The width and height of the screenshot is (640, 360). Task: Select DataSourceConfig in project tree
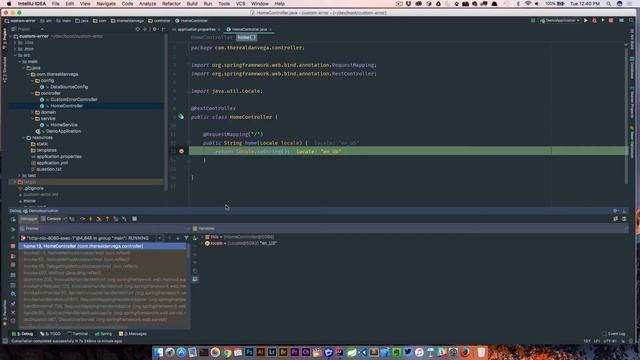(69, 87)
